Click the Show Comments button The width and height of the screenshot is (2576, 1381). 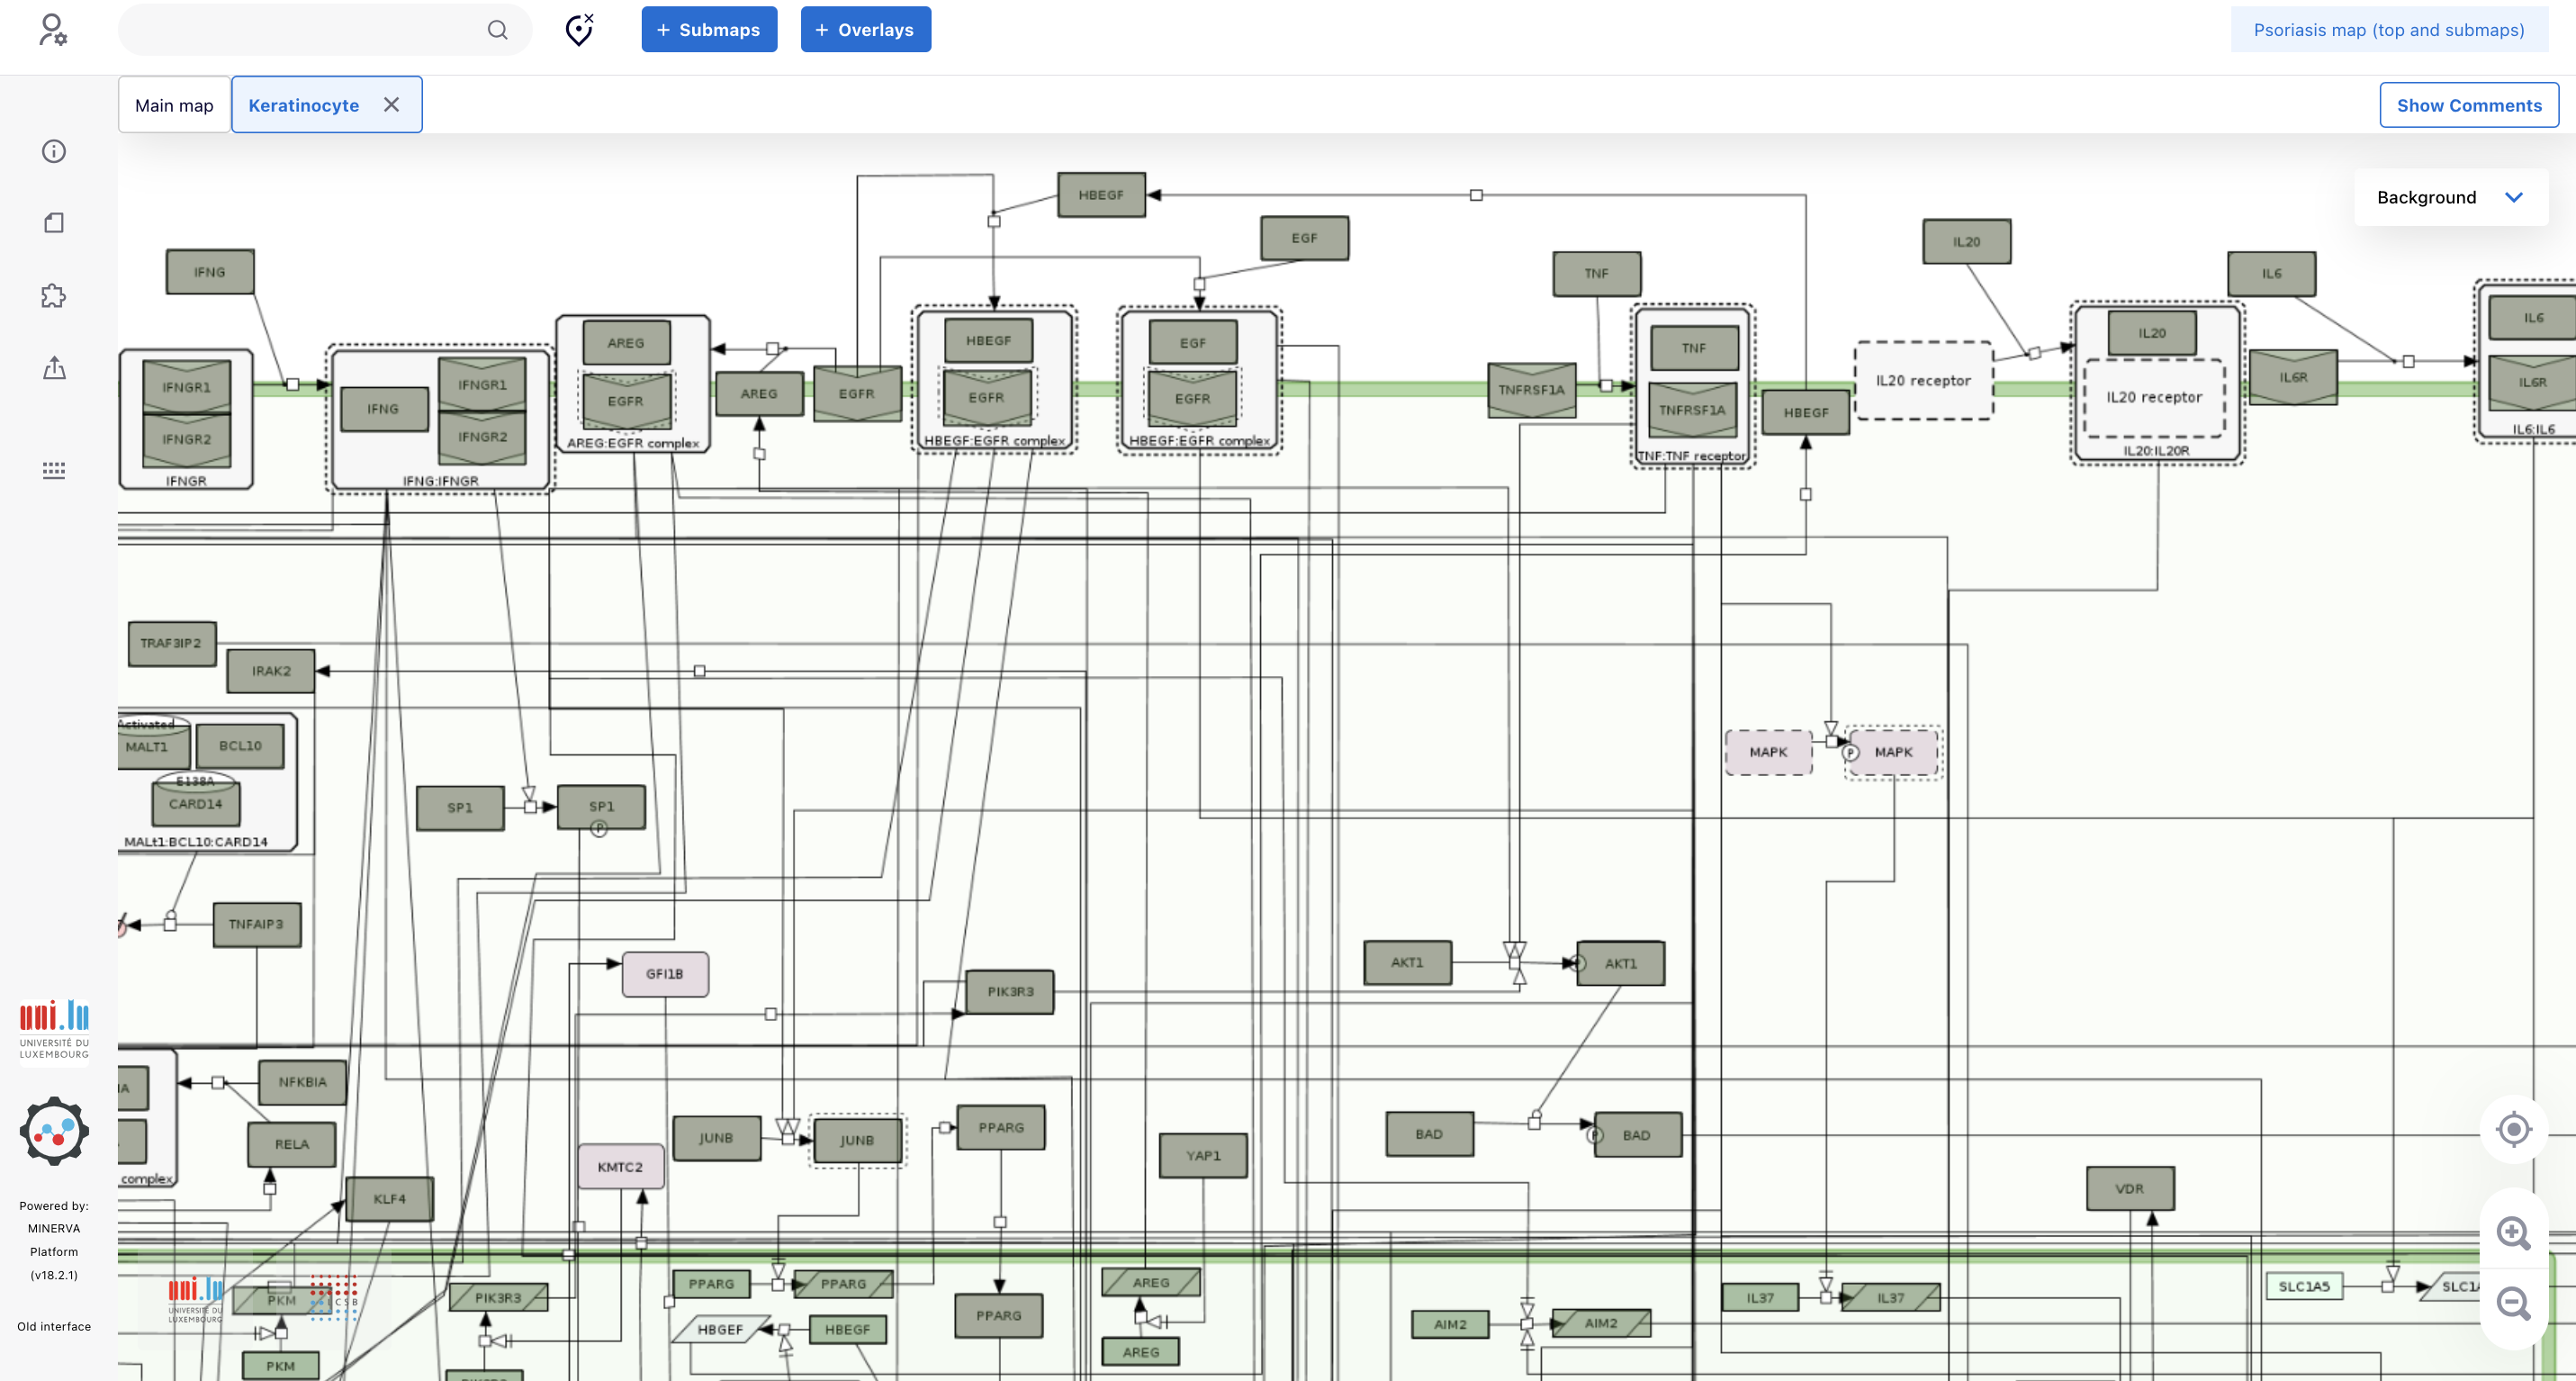(x=2468, y=105)
